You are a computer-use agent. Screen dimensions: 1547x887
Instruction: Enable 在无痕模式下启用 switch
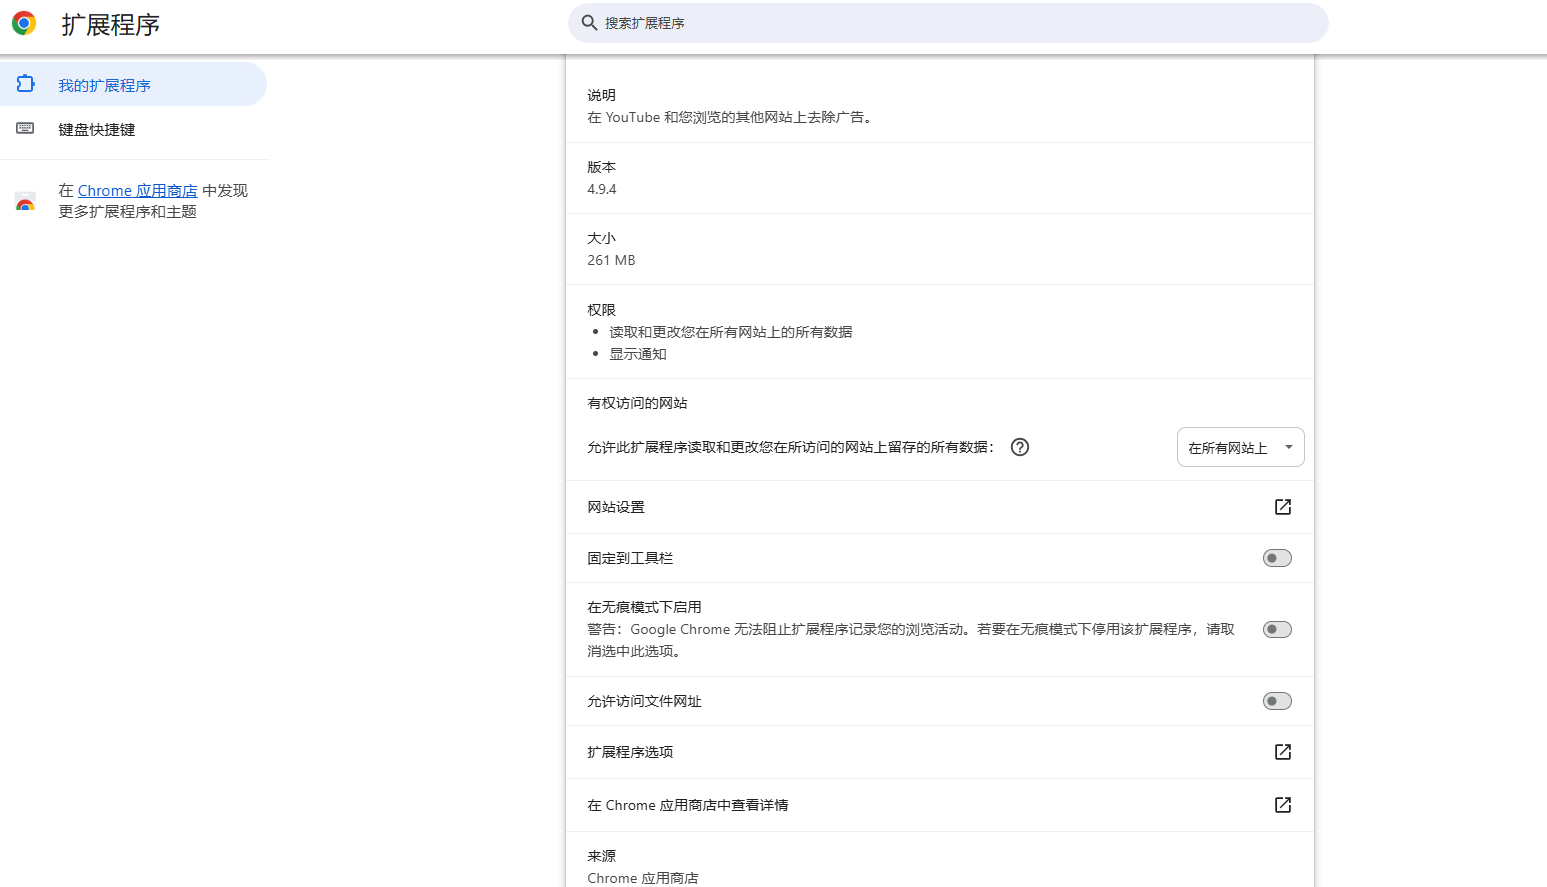[1277, 629]
